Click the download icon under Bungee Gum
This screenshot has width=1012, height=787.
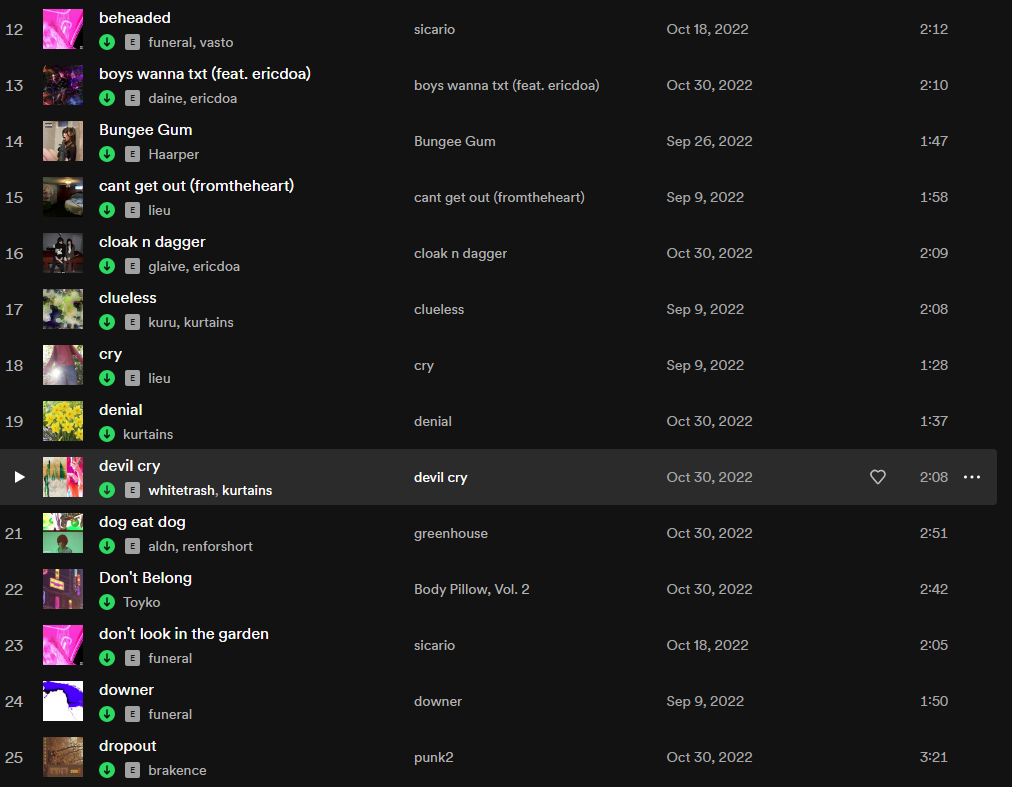click(107, 154)
